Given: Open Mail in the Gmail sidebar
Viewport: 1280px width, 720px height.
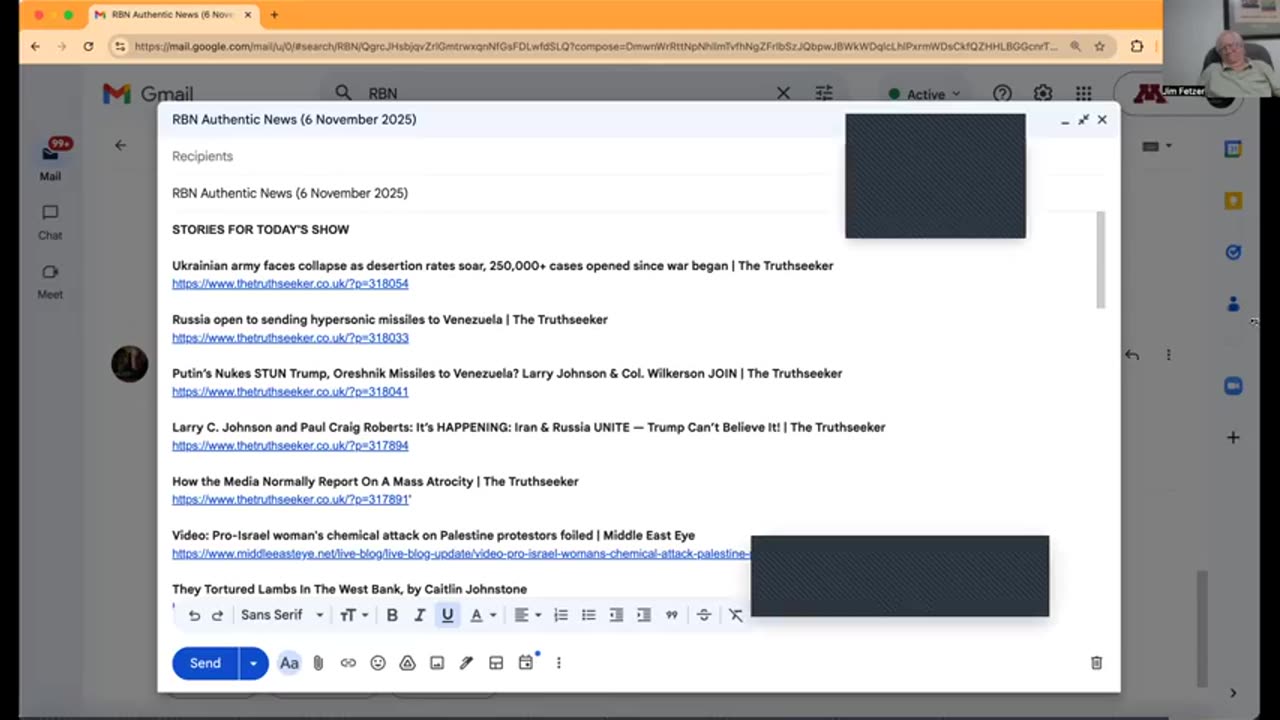Looking at the screenshot, I should click(50, 160).
